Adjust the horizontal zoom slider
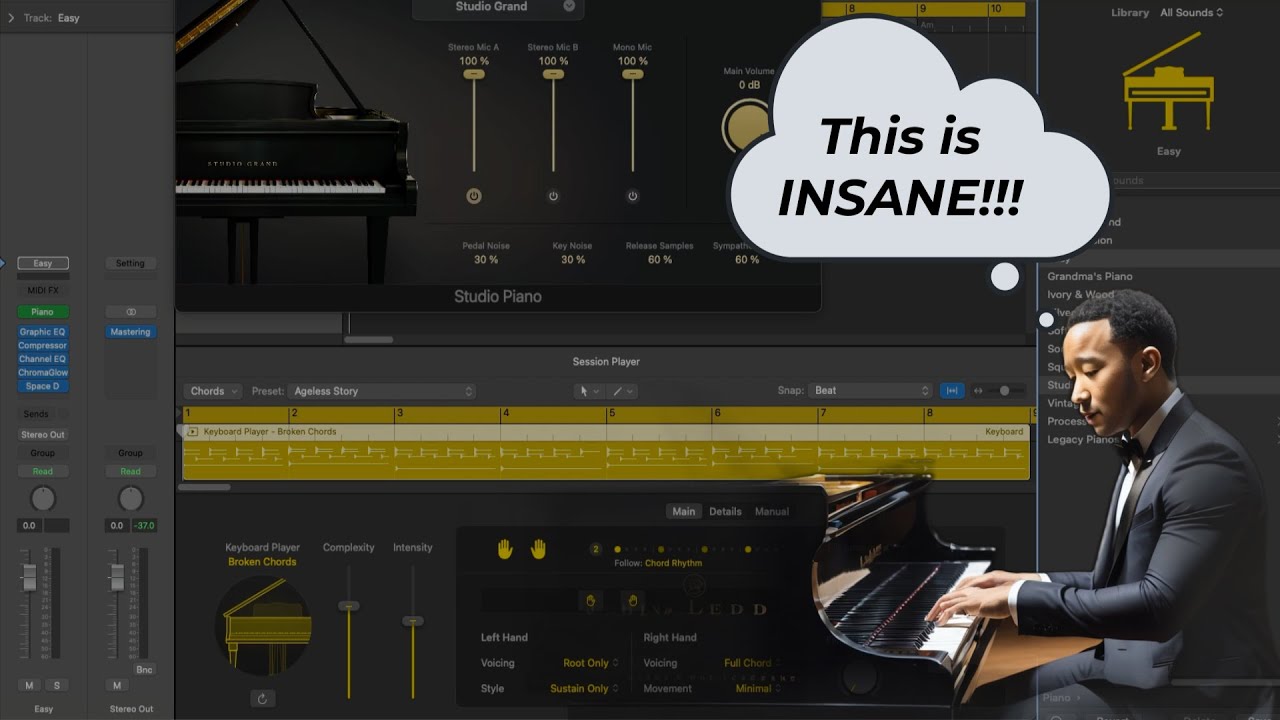1280x720 pixels. tap(1004, 391)
